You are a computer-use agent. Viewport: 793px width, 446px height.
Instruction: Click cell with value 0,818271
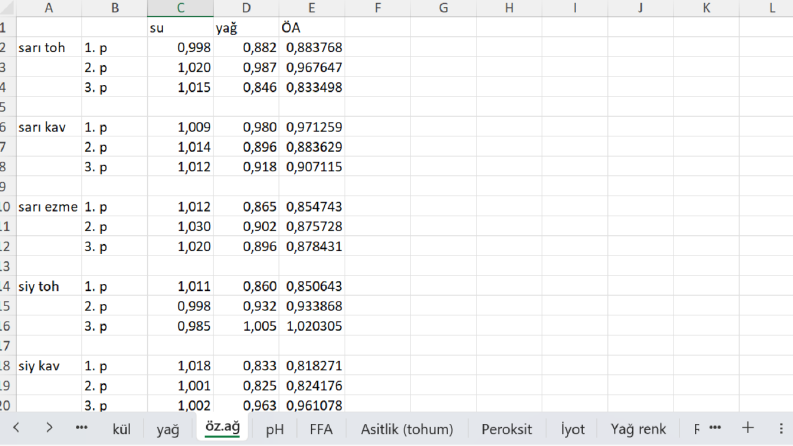[x=312, y=366]
